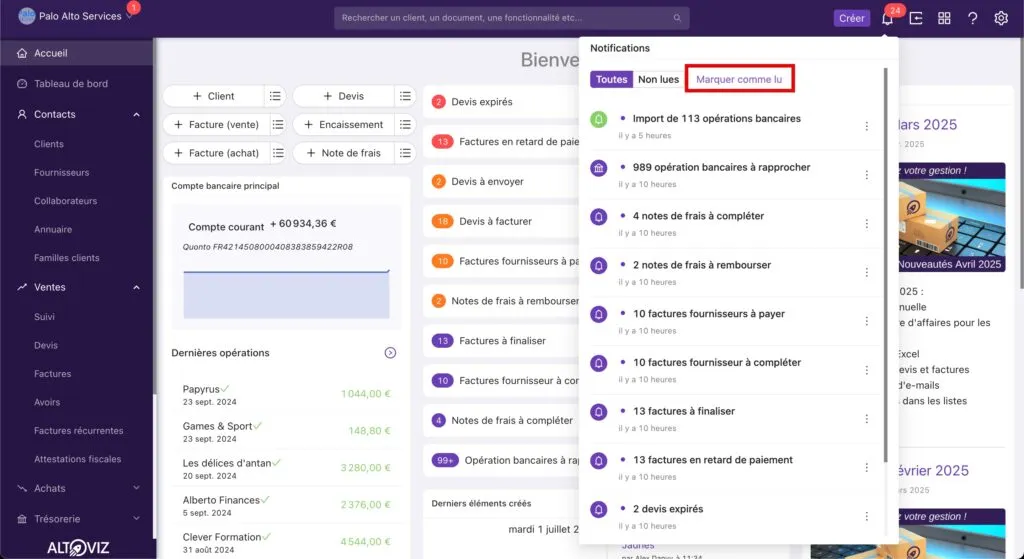Screen dimensions: 1024x559
Task: Open the notifications bell icon
Action: tap(887, 18)
